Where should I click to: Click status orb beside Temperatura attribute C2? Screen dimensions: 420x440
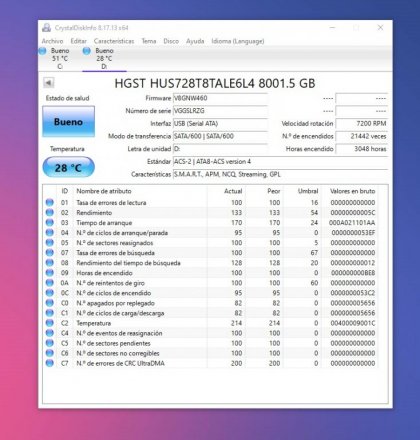(x=50, y=323)
